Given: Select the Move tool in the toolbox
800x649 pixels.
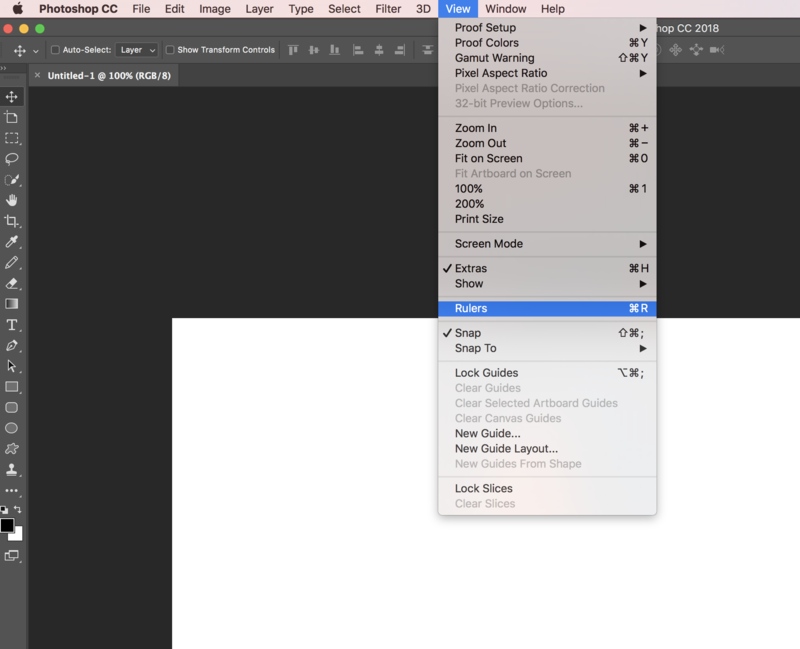Looking at the screenshot, I should click(x=11, y=96).
